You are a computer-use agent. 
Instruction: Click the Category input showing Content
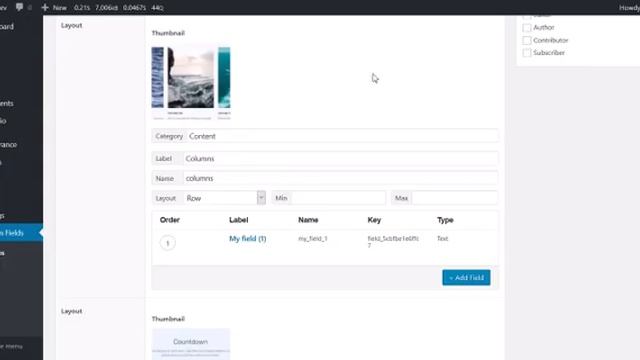tap(342, 136)
